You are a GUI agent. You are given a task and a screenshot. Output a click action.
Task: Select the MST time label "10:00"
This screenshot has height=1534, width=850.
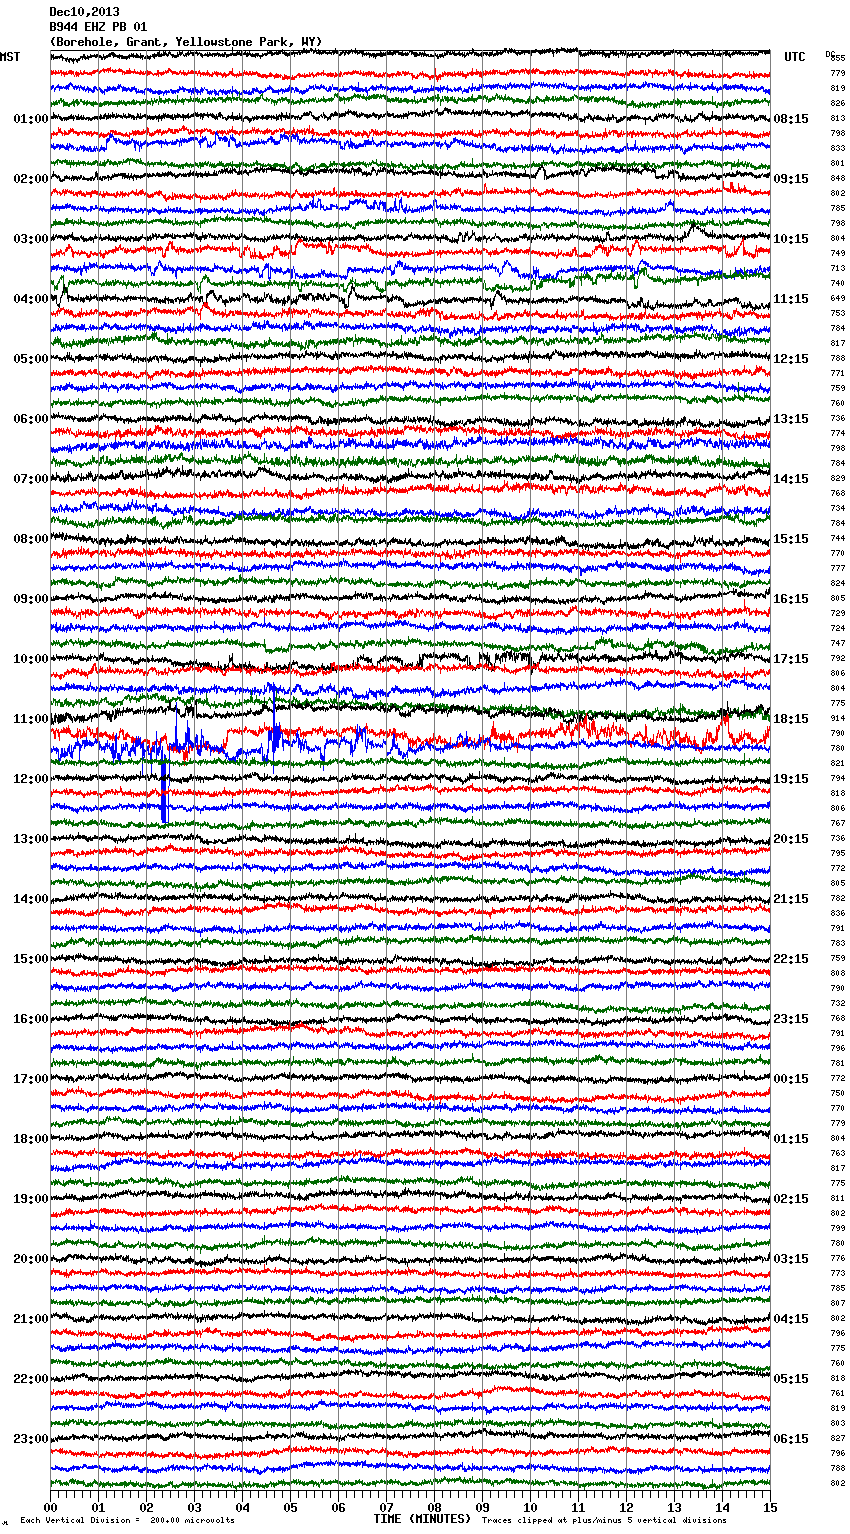coord(31,659)
